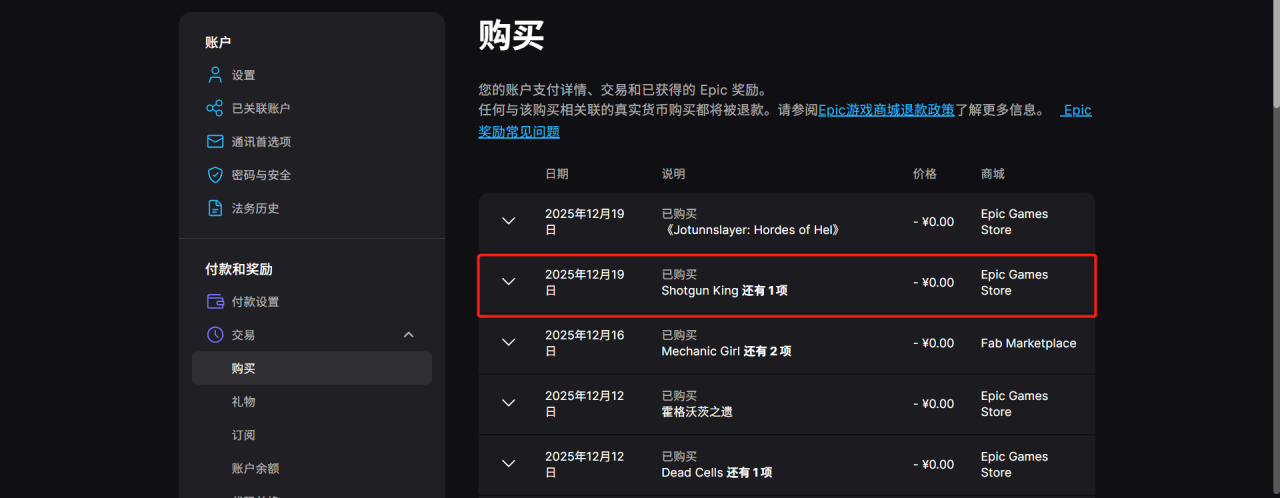Screen dimensions: 1280x498
Task: Collapse the 交易 section using its chevron
Action: pos(408,335)
